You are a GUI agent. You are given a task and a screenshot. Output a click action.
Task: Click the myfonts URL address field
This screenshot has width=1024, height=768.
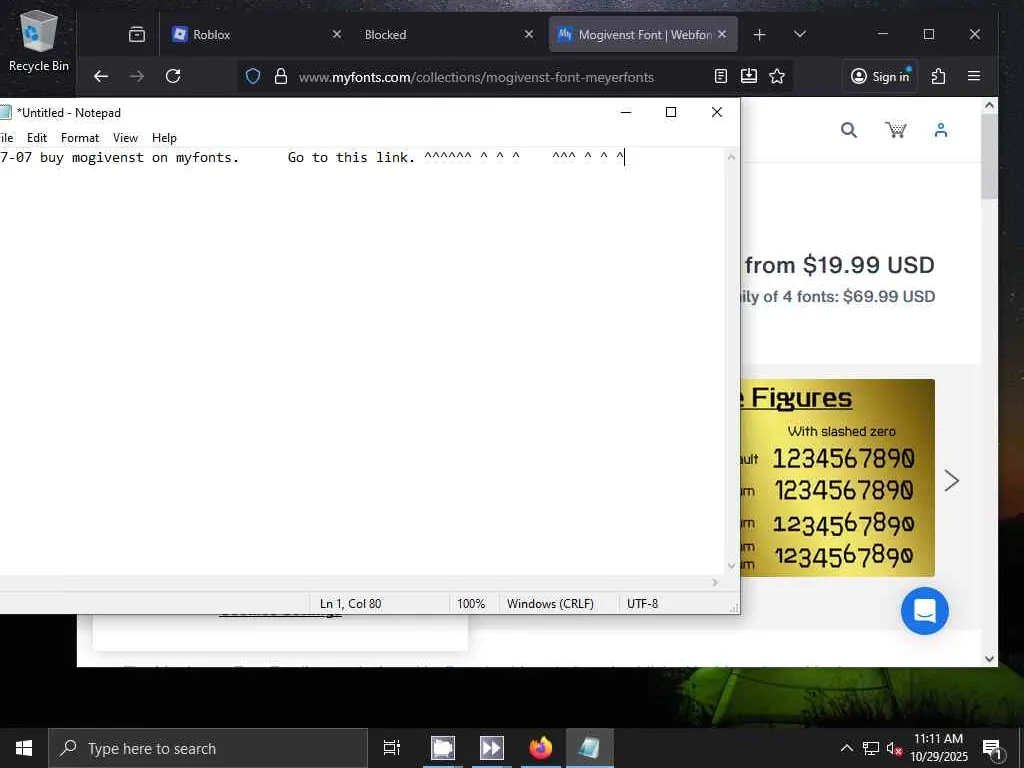477,77
